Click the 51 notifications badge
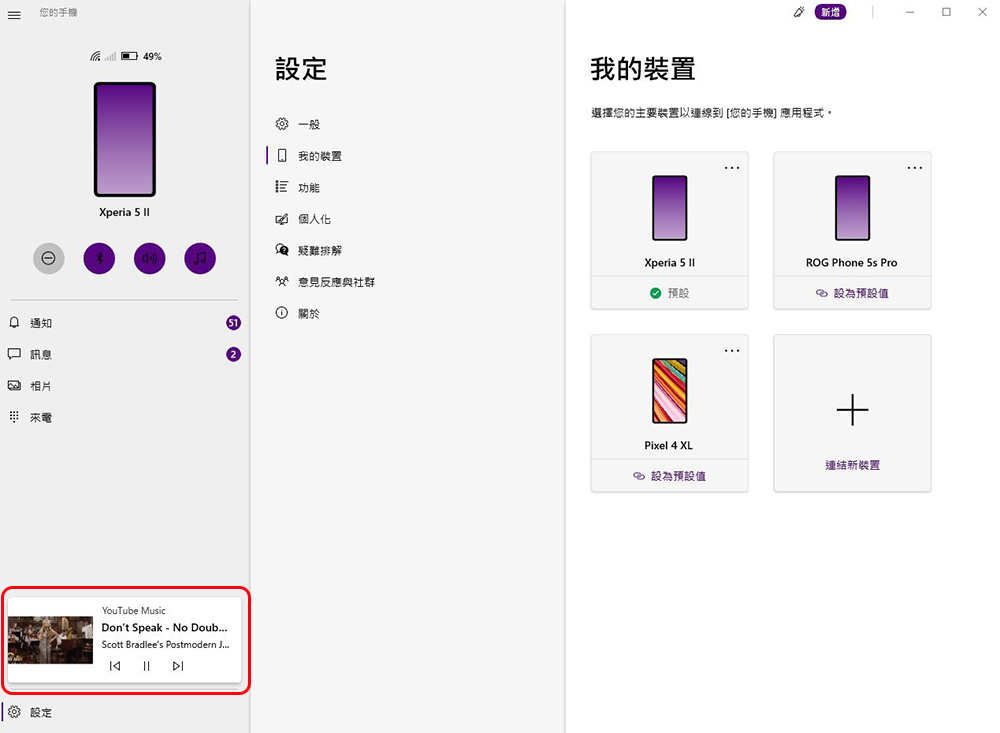This screenshot has width=1000, height=733. (x=233, y=323)
